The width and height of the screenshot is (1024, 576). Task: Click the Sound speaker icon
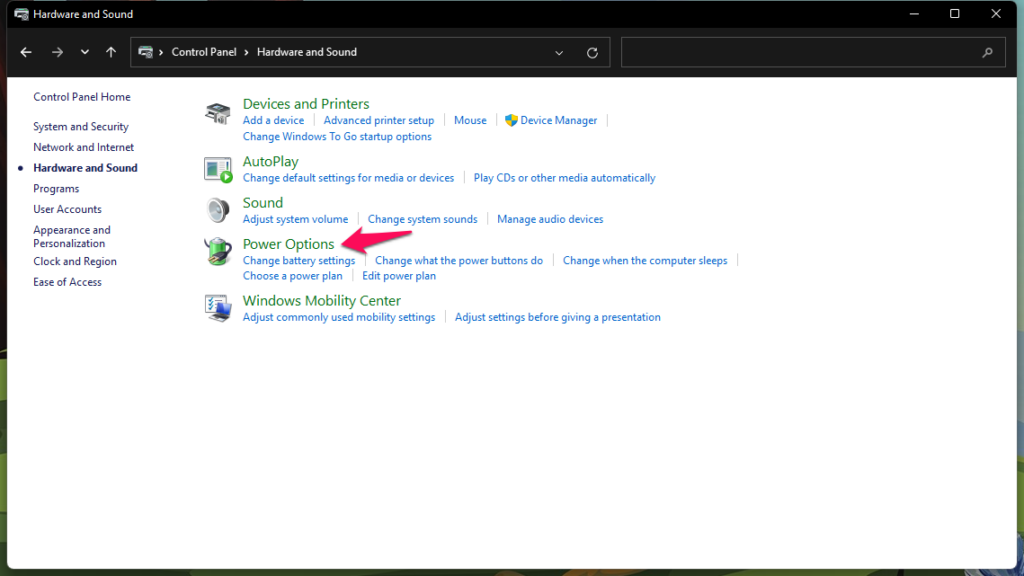217,210
